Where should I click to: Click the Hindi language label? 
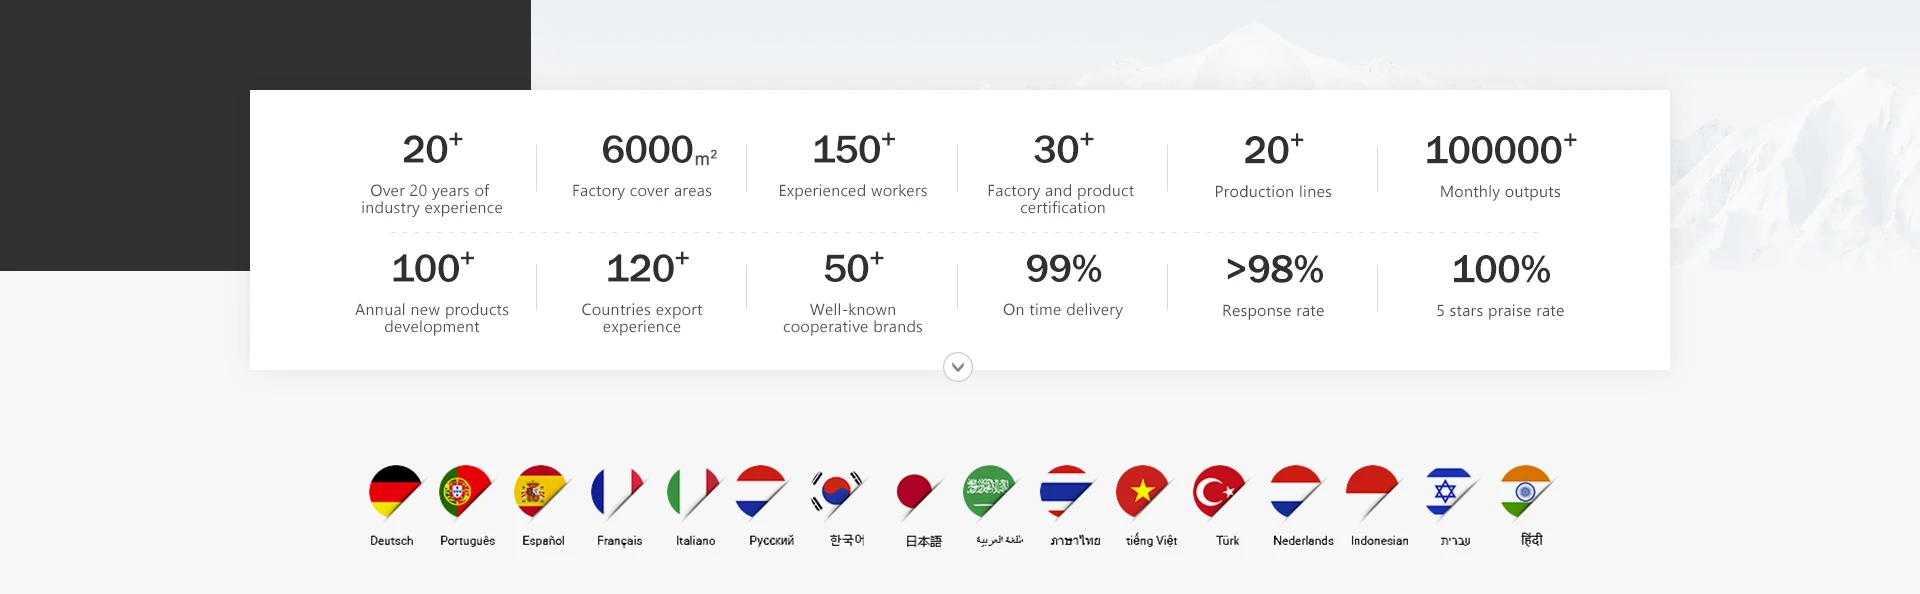coord(1531,540)
